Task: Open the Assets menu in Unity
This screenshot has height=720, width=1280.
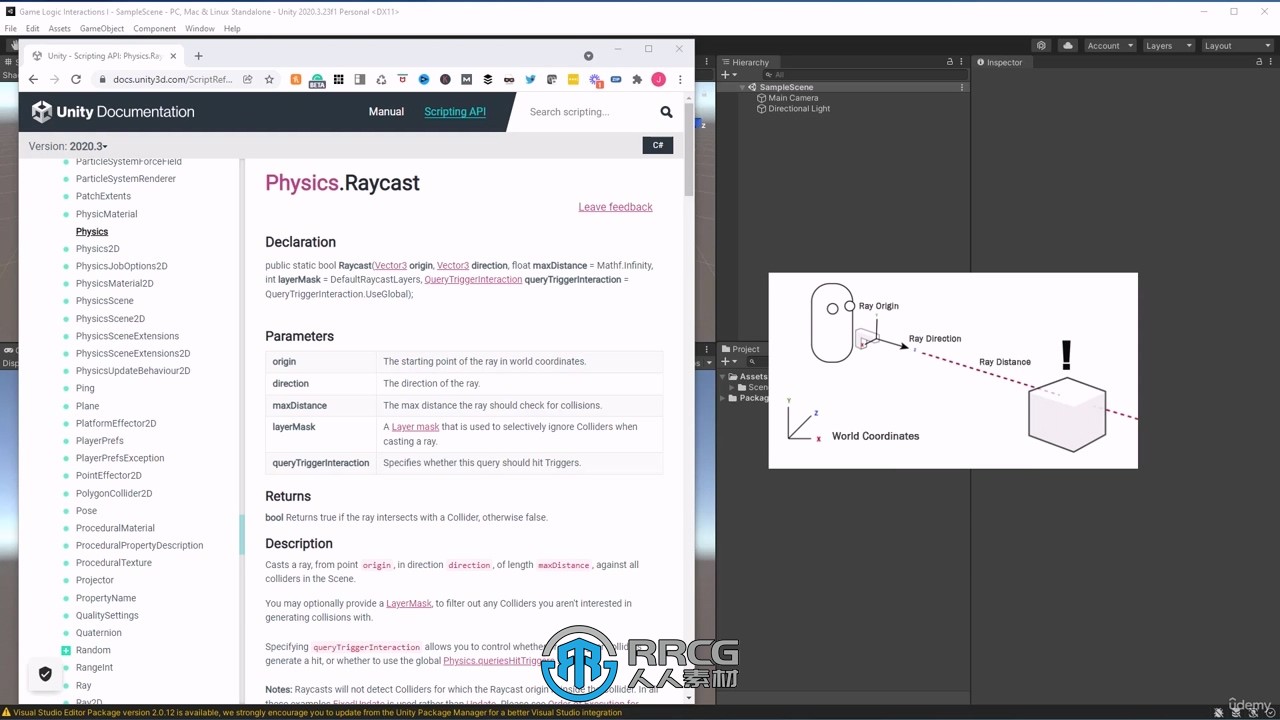Action: (60, 29)
